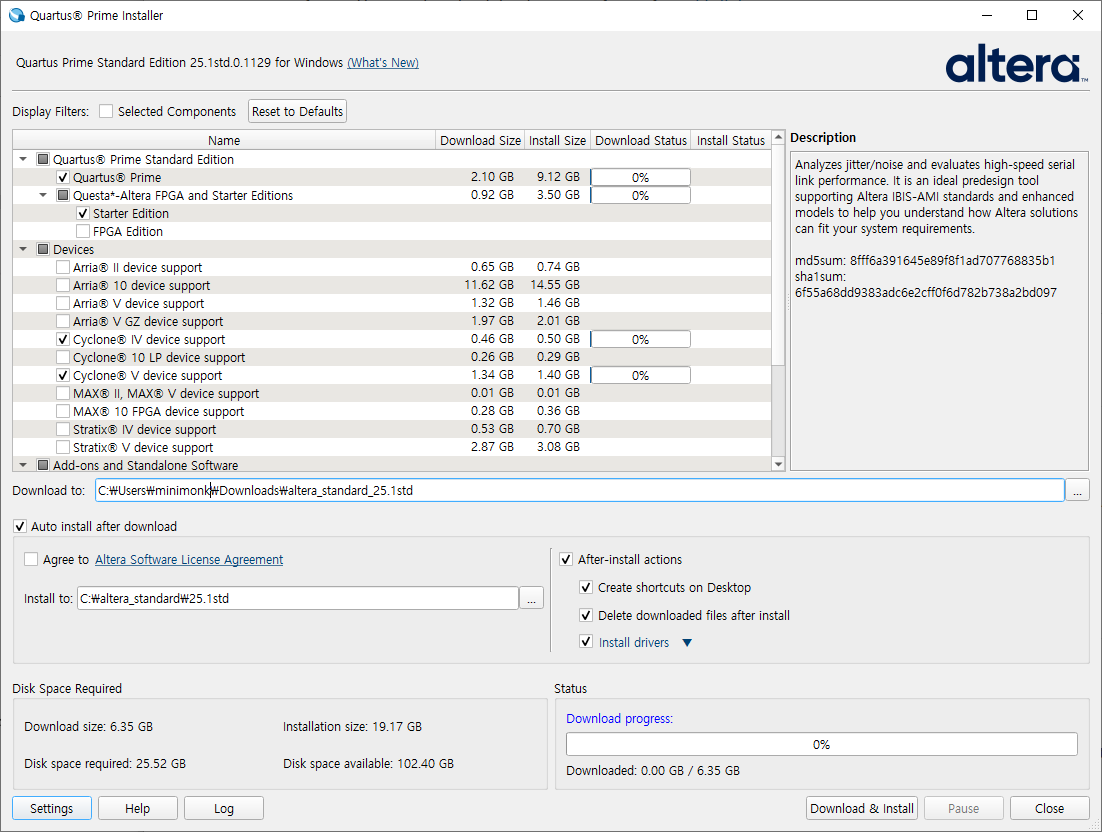Collapse the Devices group
The height and width of the screenshot is (832, 1102).
[x=23, y=249]
